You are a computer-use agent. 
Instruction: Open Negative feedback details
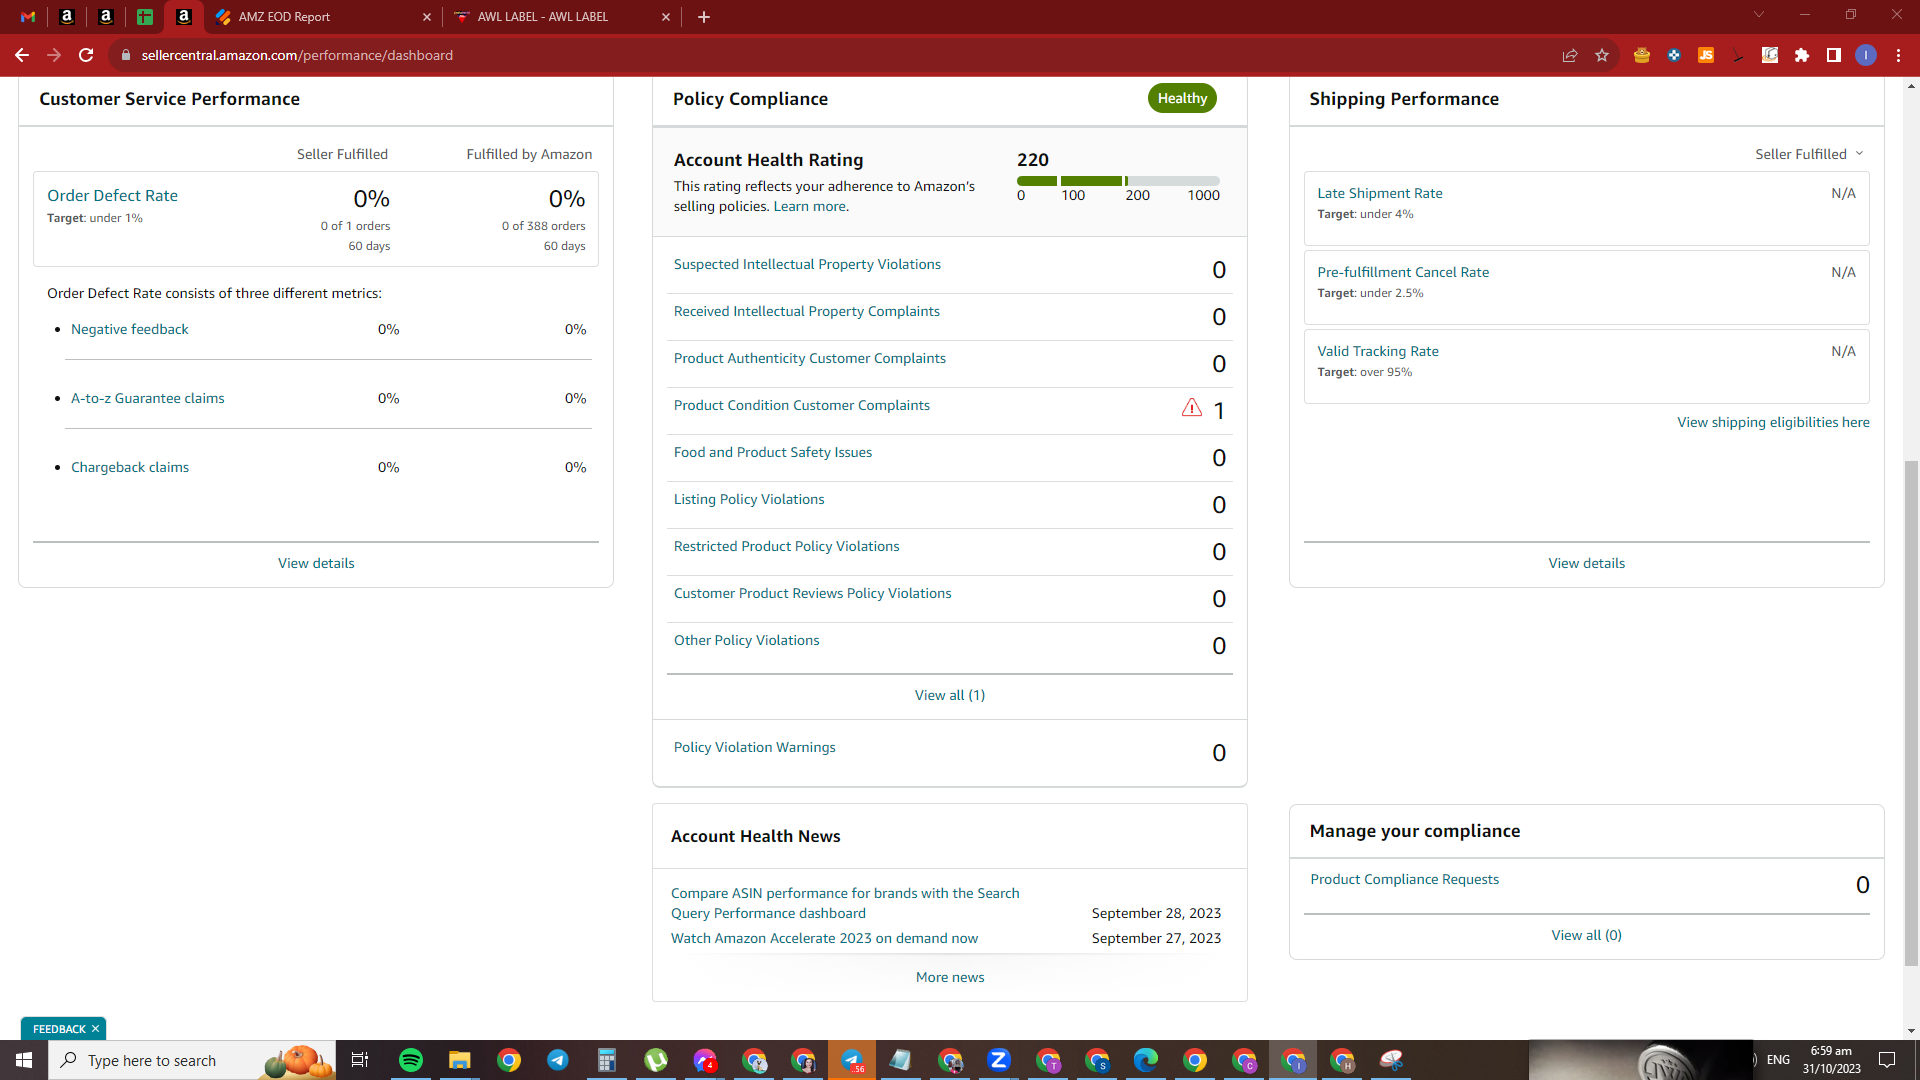[x=130, y=329]
